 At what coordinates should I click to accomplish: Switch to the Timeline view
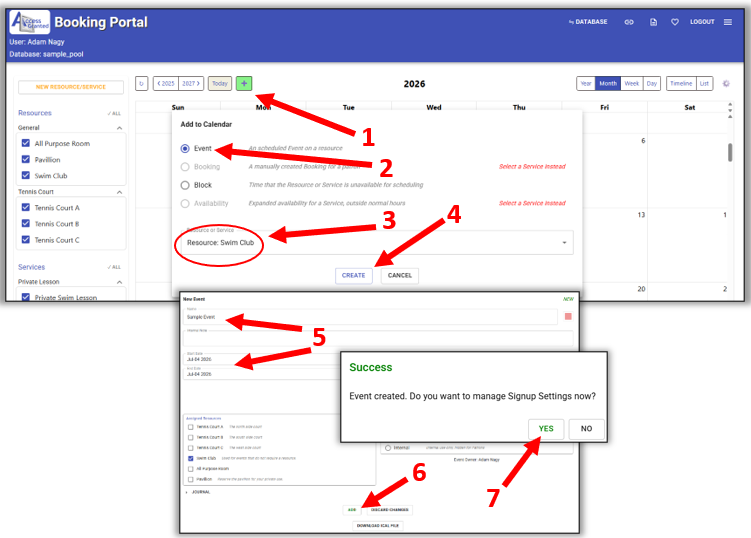pyautogui.click(x=680, y=84)
